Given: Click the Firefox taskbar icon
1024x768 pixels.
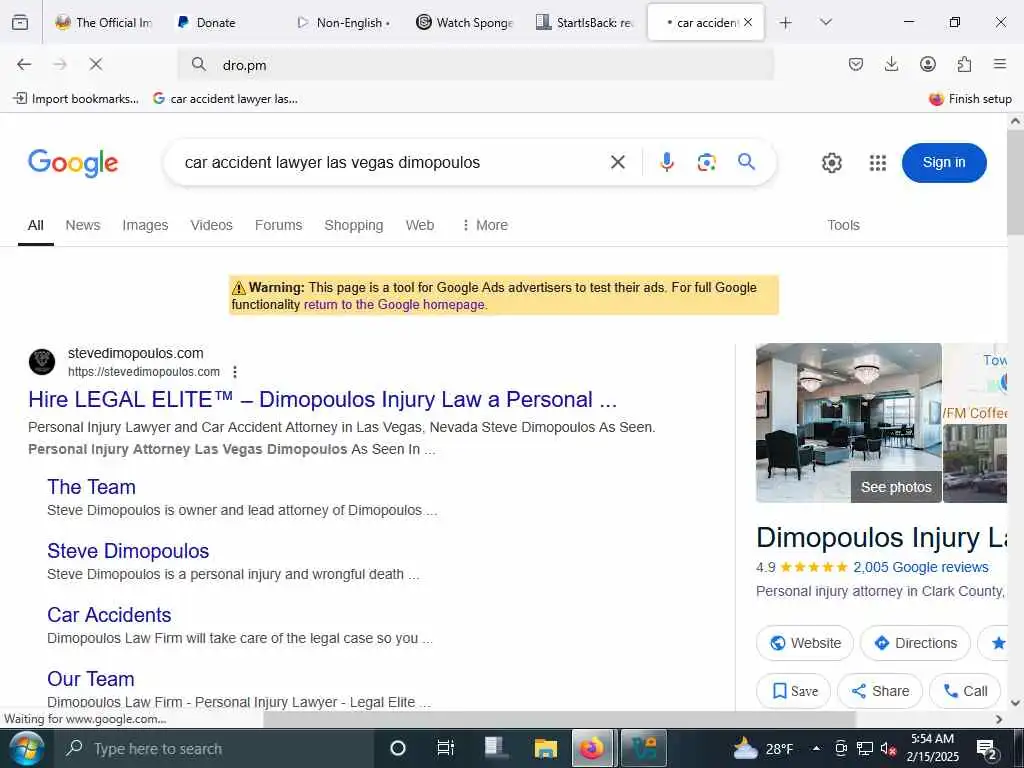Looking at the screenshot, I should [x=592, y=748].
